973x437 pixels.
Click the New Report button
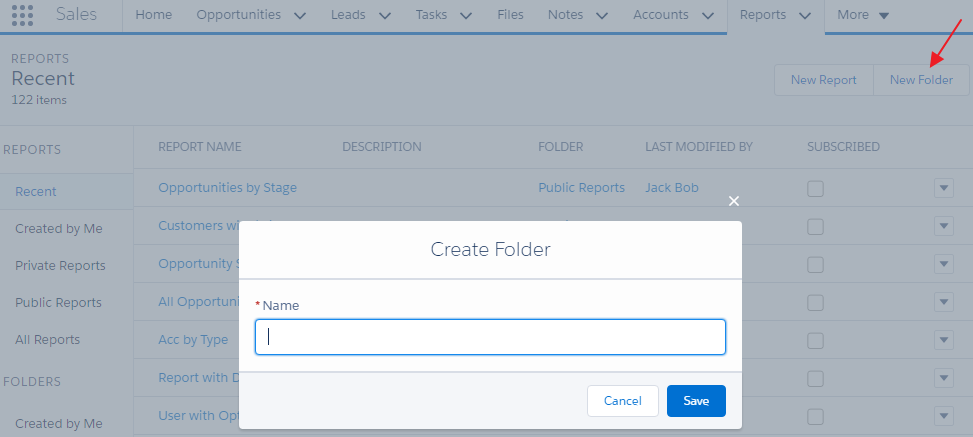point(823,80)
